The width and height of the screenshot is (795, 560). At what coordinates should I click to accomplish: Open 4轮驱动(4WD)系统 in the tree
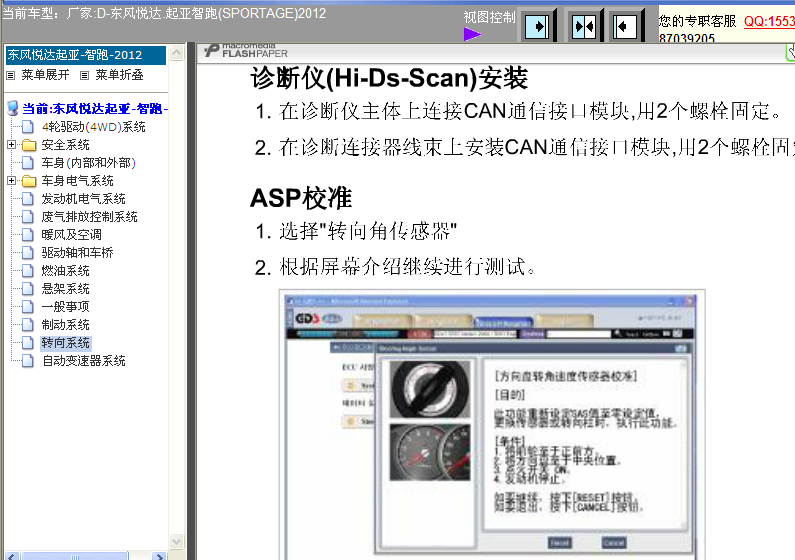[93, 127]
